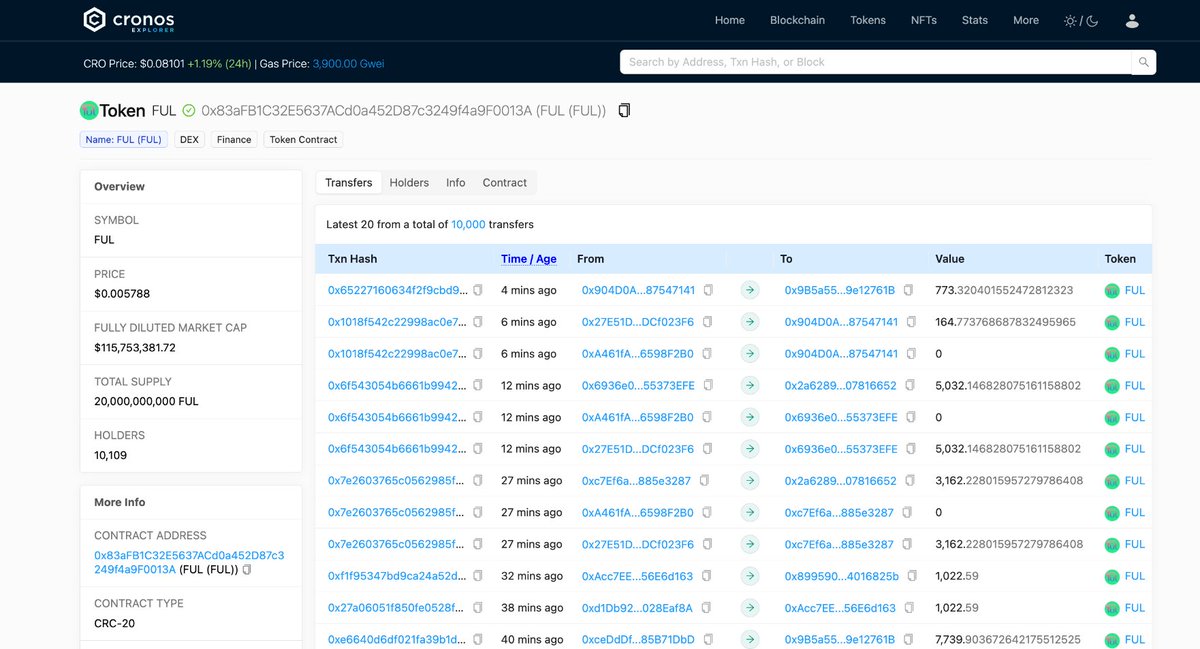Viewport: 1200px width, 649px height.
Task: Click the gas price 3,900.00 Gwei link
Action: tap(348, 63)
